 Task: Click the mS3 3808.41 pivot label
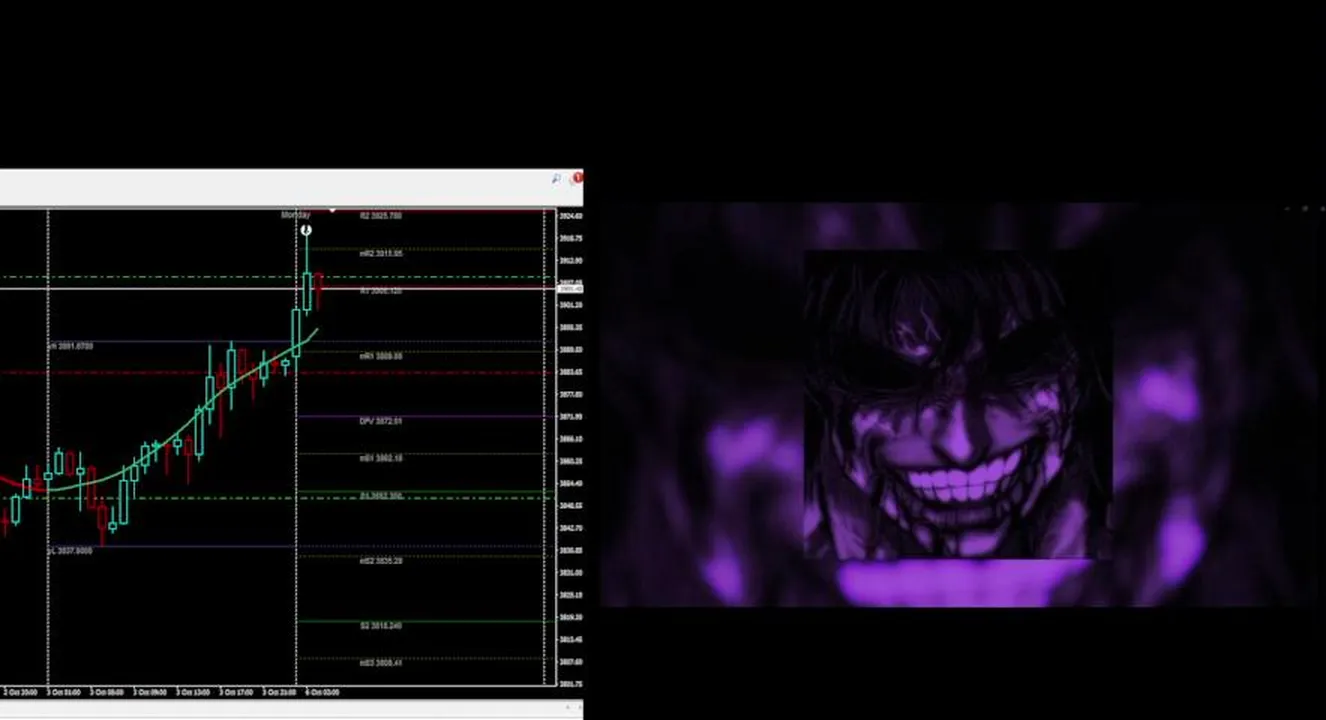(381, 663)
